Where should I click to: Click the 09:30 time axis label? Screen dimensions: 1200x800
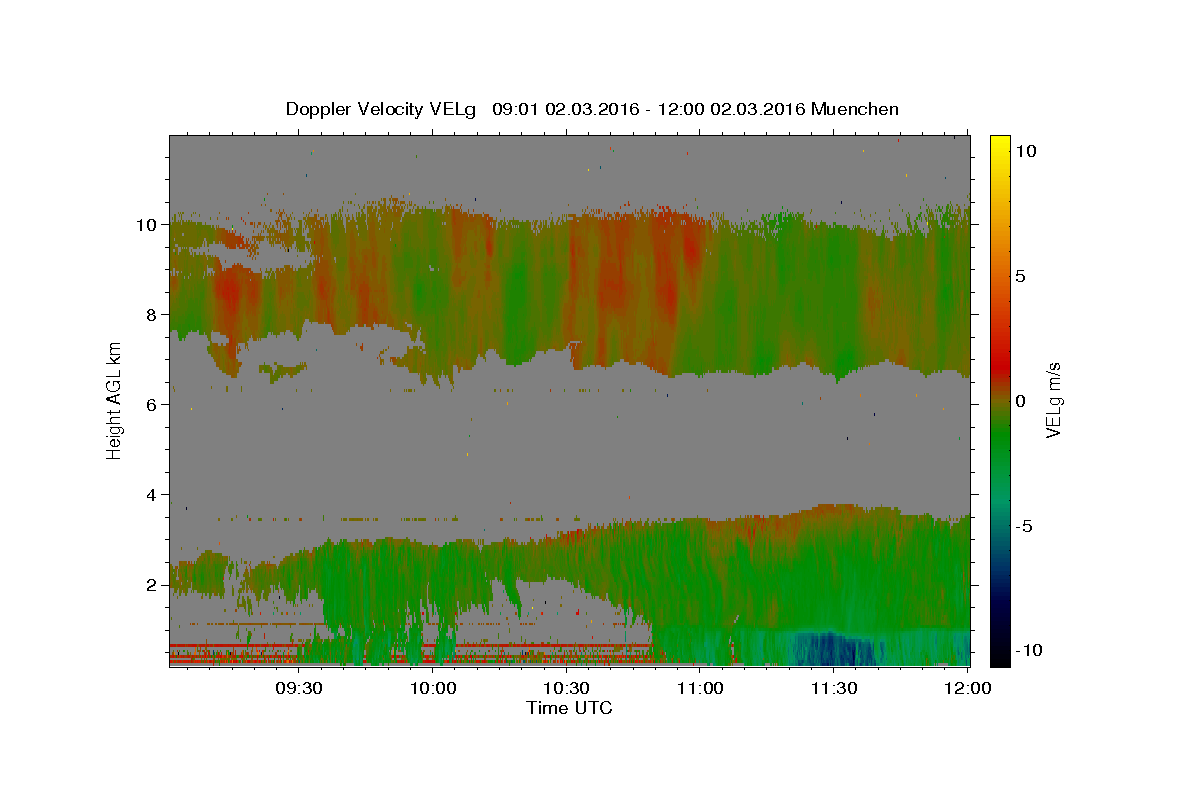click(x=298, y=689)
